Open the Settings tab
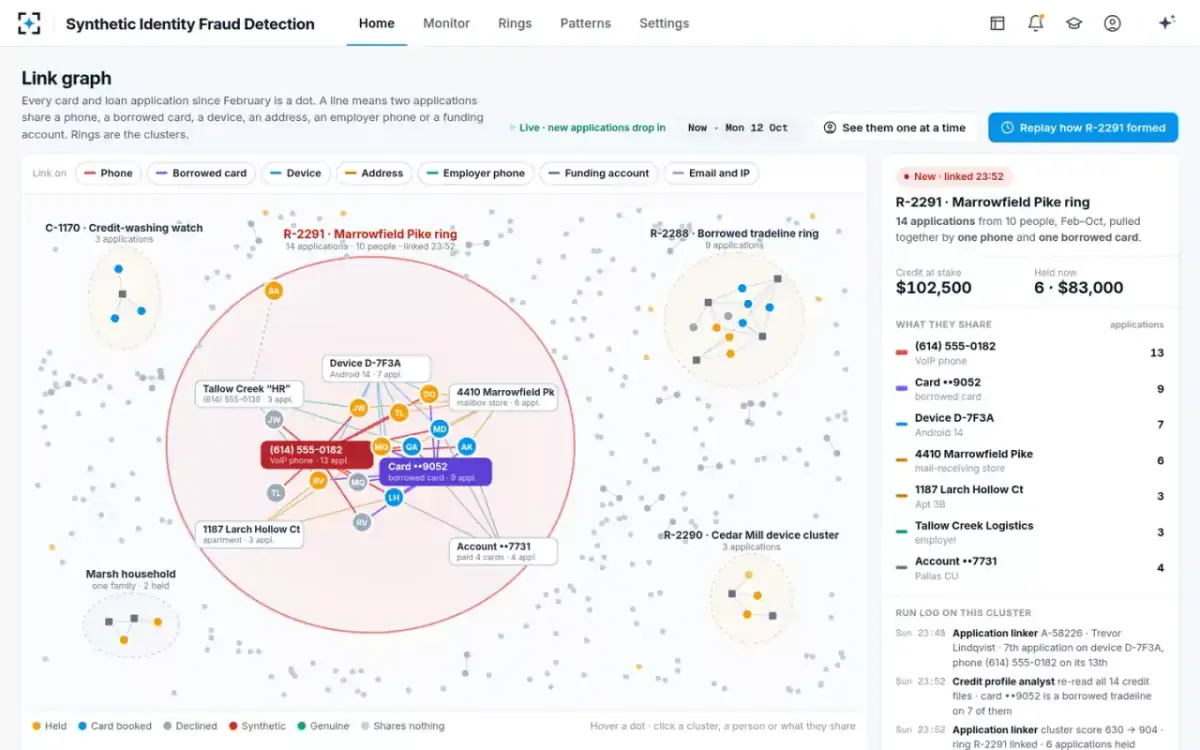 point(664,23)
